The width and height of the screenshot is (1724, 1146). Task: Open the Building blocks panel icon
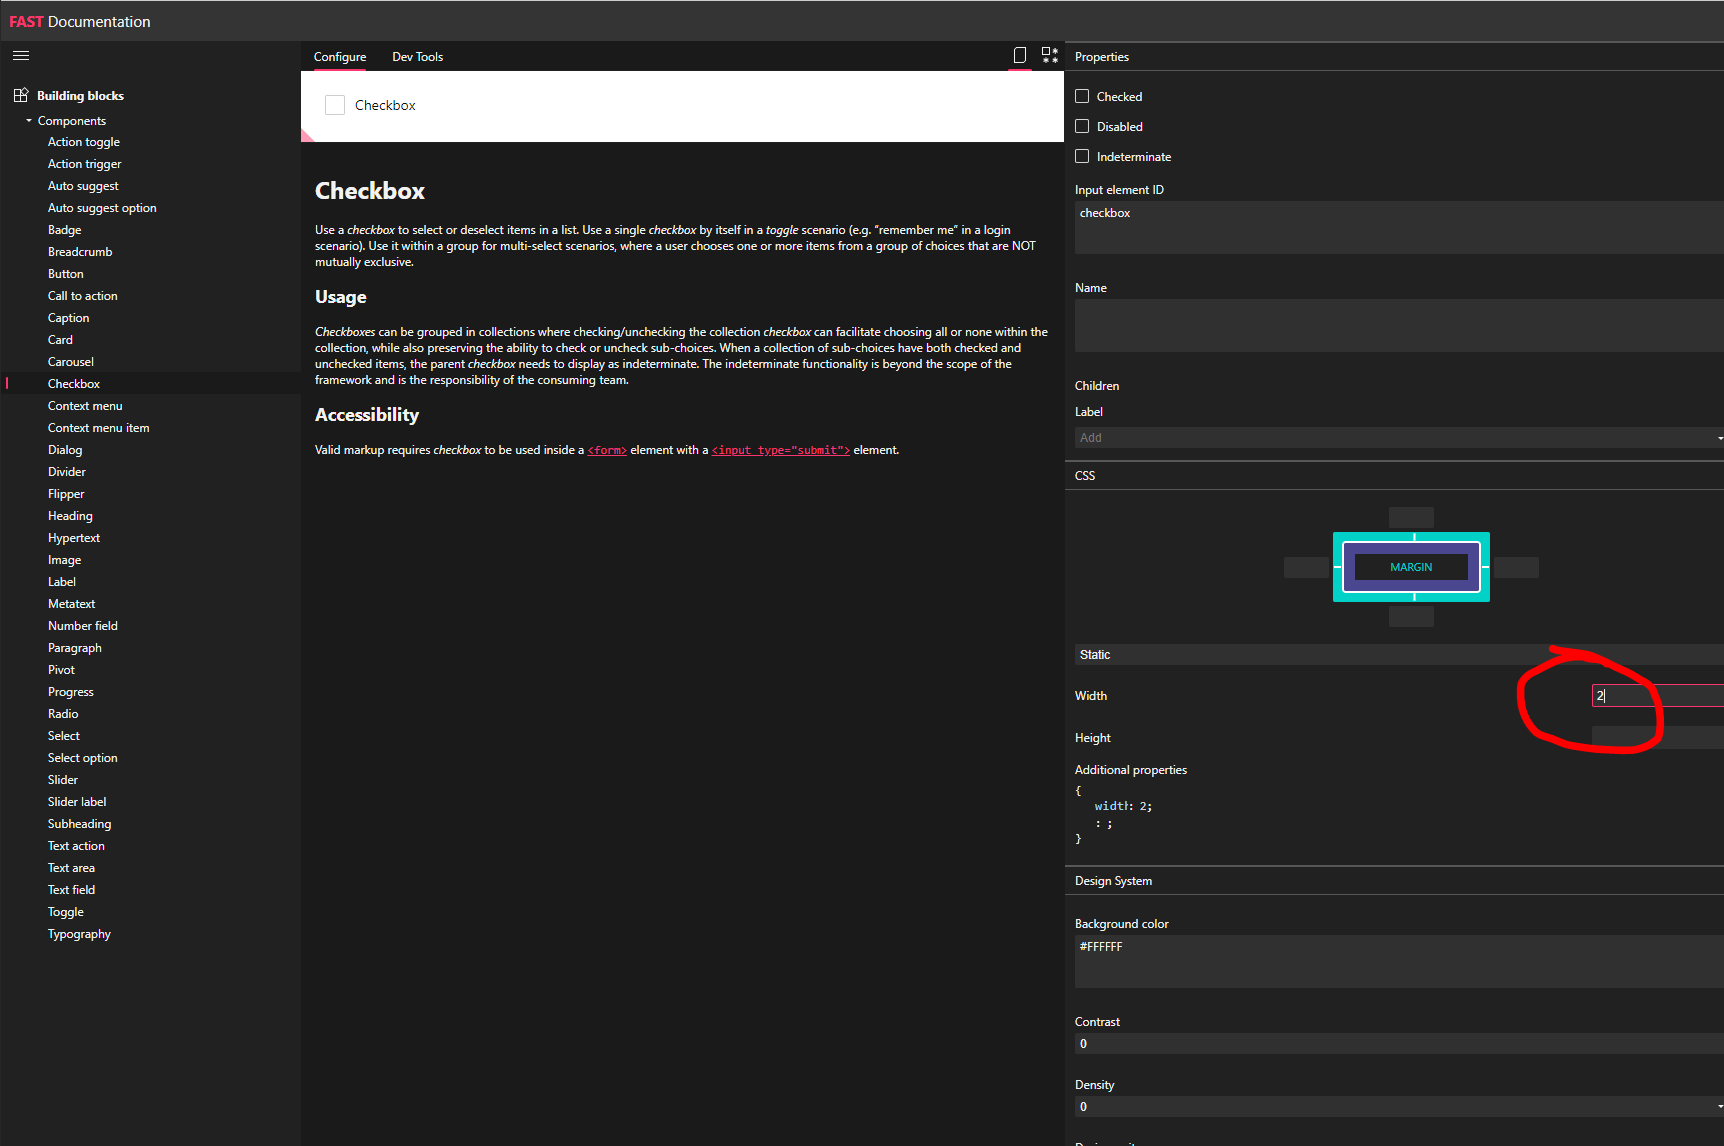[21, 94]
